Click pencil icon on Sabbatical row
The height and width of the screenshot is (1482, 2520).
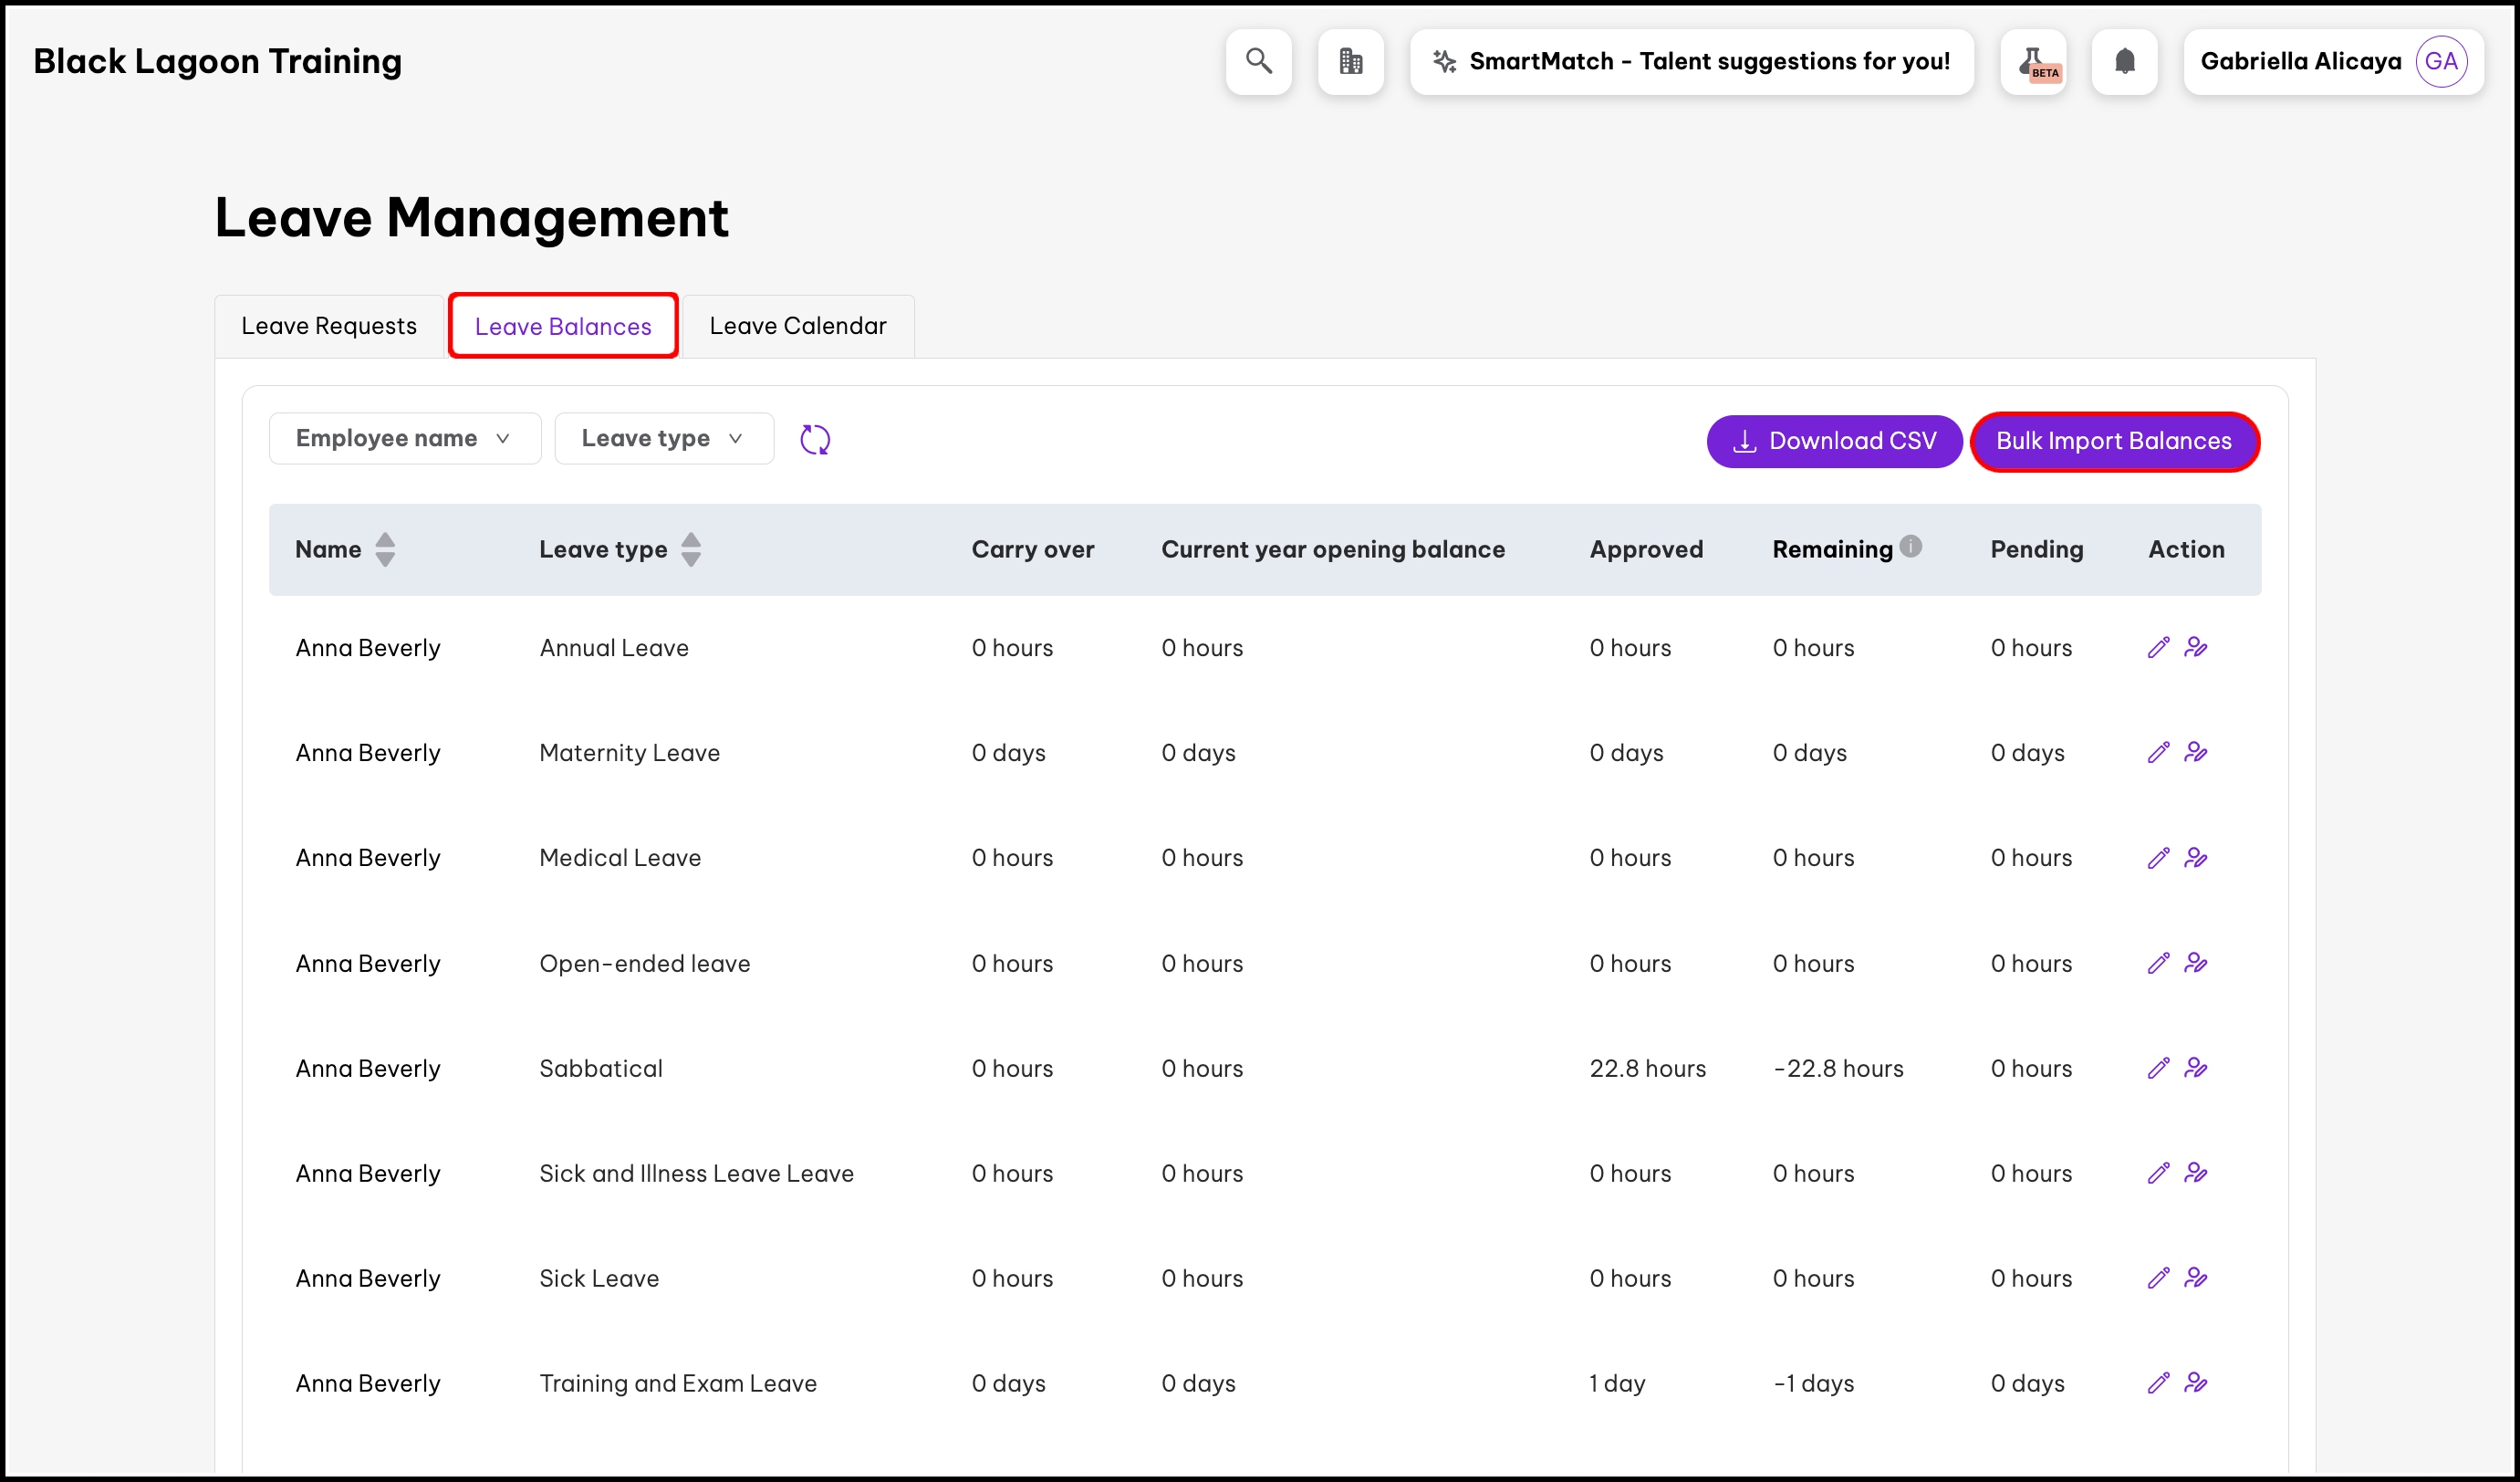click(2158, 1068)
